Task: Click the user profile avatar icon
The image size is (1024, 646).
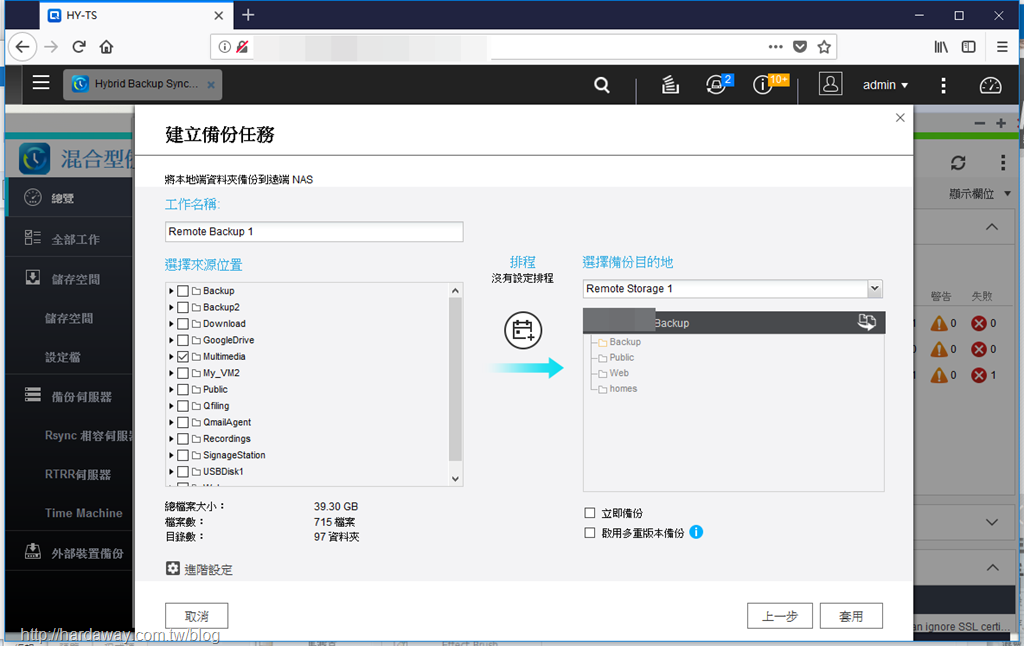Action: coord(830,84)
